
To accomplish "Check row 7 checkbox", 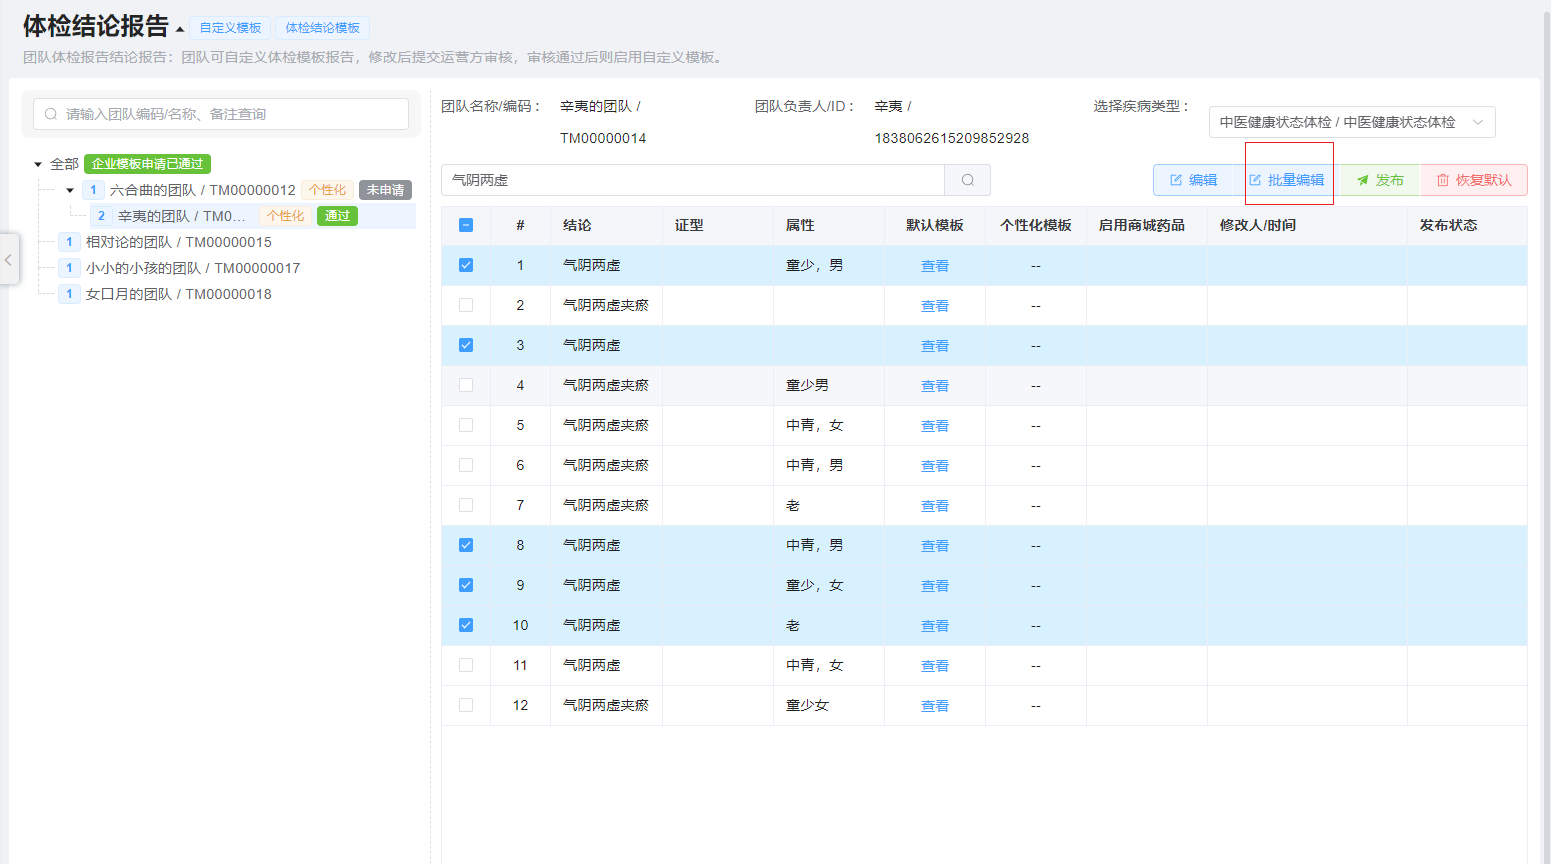I will click(x=466, y=505).
